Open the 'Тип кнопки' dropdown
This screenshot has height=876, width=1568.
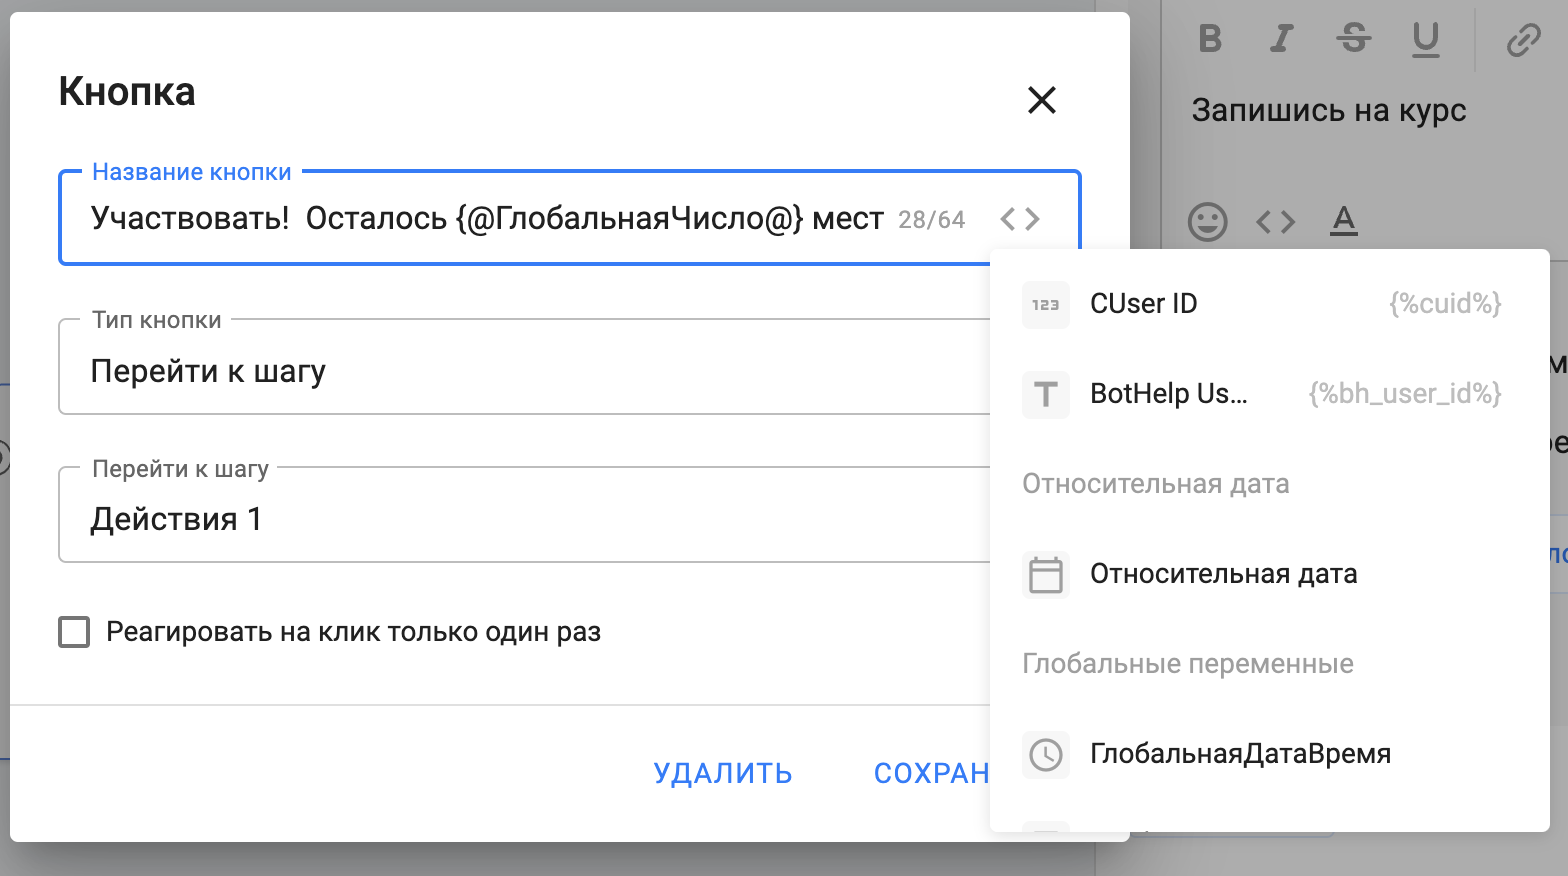pos(520,371)
